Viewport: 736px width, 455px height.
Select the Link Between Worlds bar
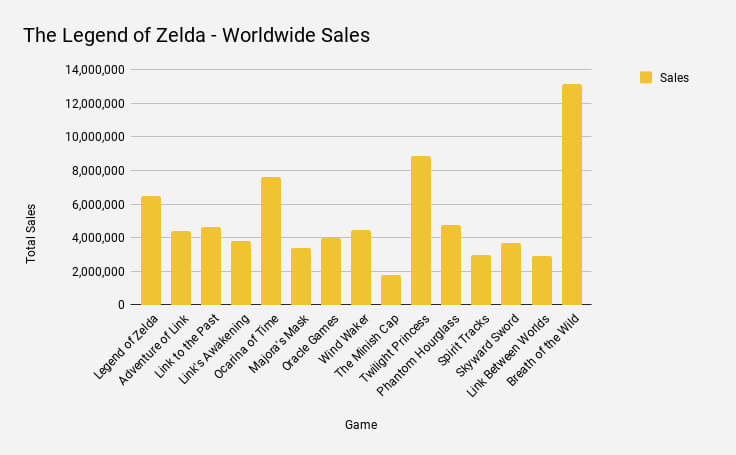[x=541, y=280]
